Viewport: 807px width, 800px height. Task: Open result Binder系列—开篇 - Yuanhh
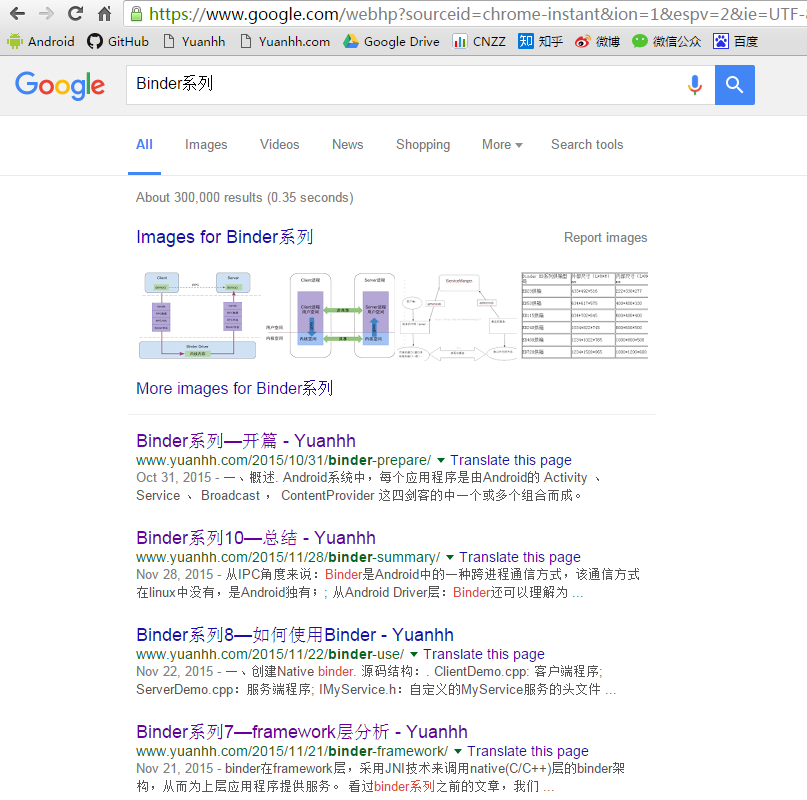(245, 441)
